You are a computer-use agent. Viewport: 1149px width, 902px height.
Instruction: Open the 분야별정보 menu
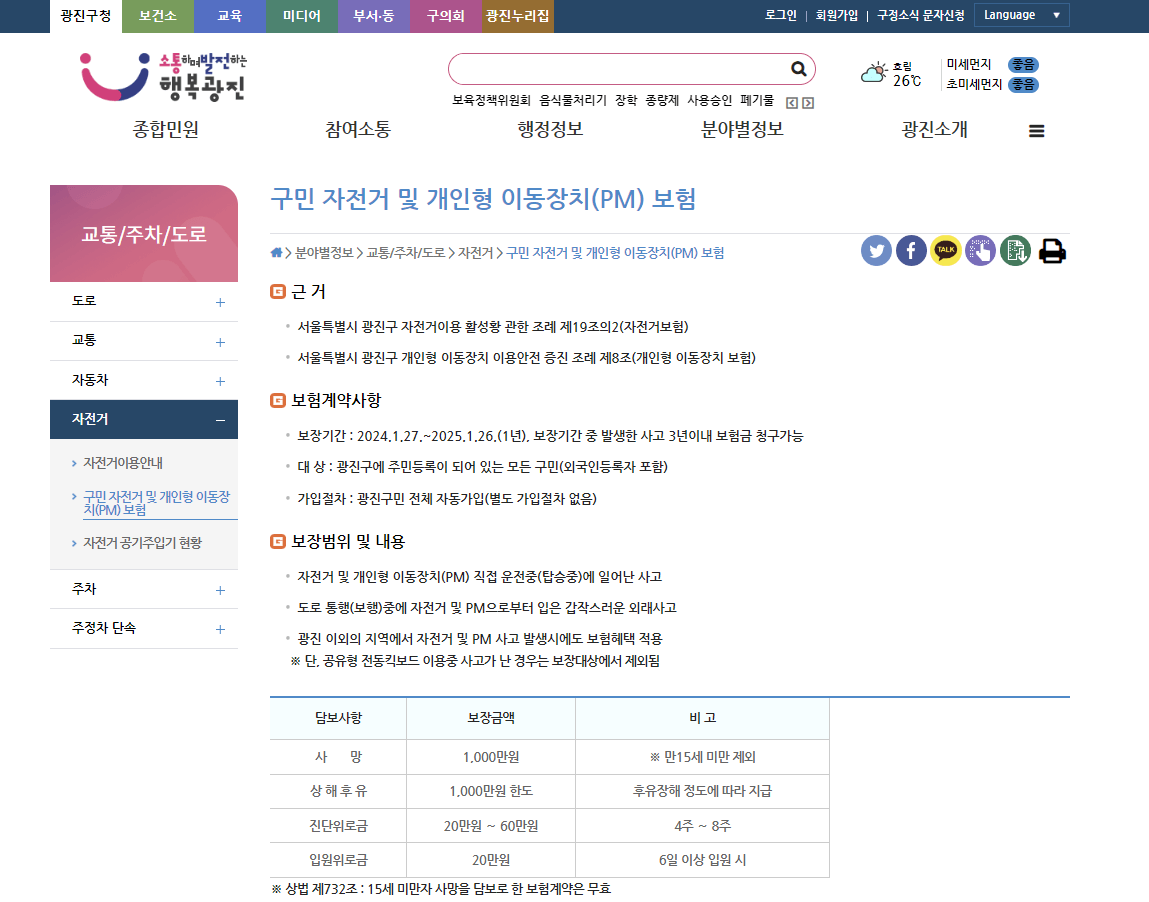[x=743, y=130]
